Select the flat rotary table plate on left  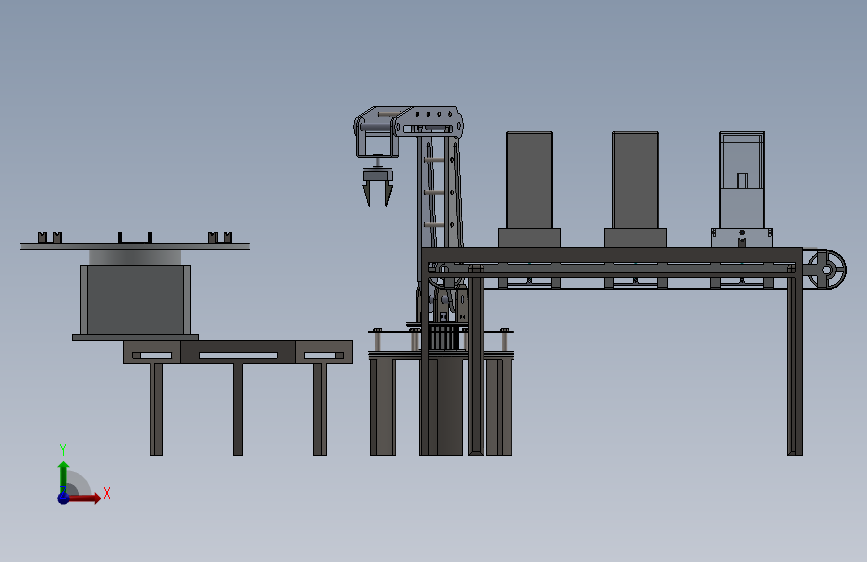135,246
